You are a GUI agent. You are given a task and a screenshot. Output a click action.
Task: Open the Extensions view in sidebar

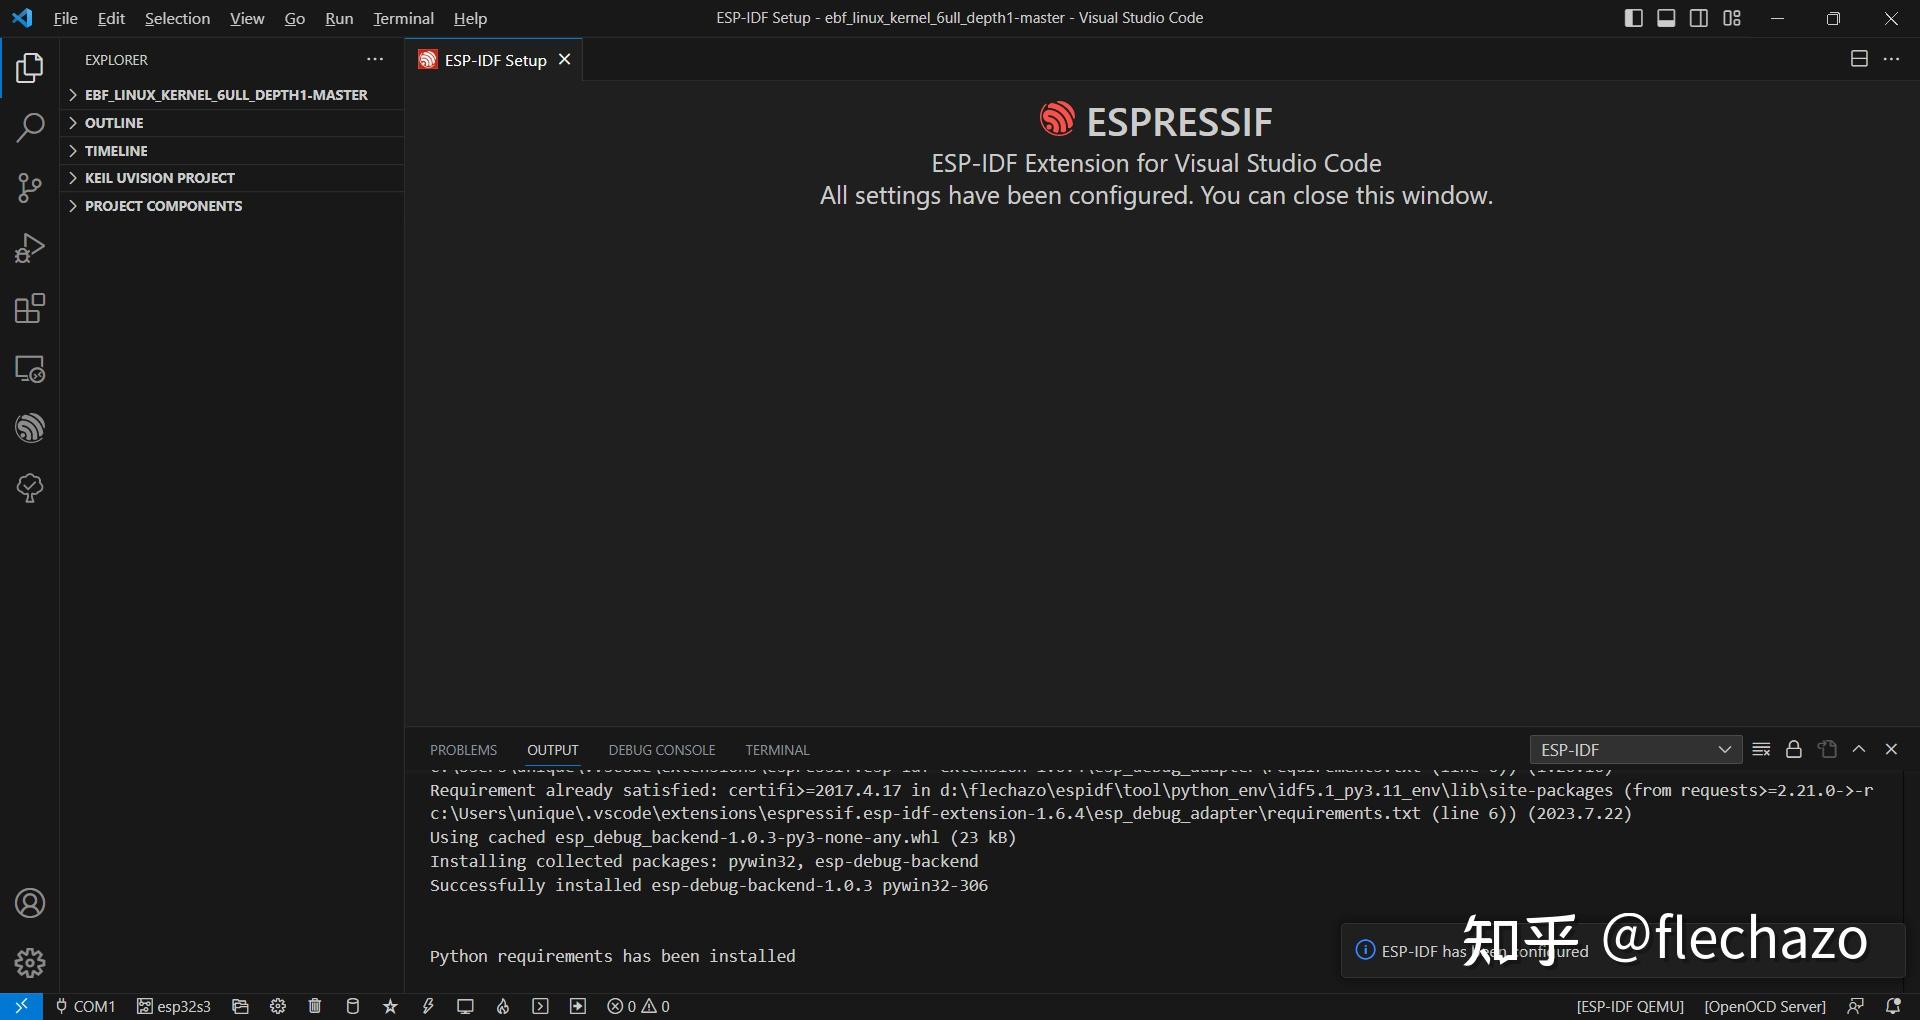click(29, 308)
